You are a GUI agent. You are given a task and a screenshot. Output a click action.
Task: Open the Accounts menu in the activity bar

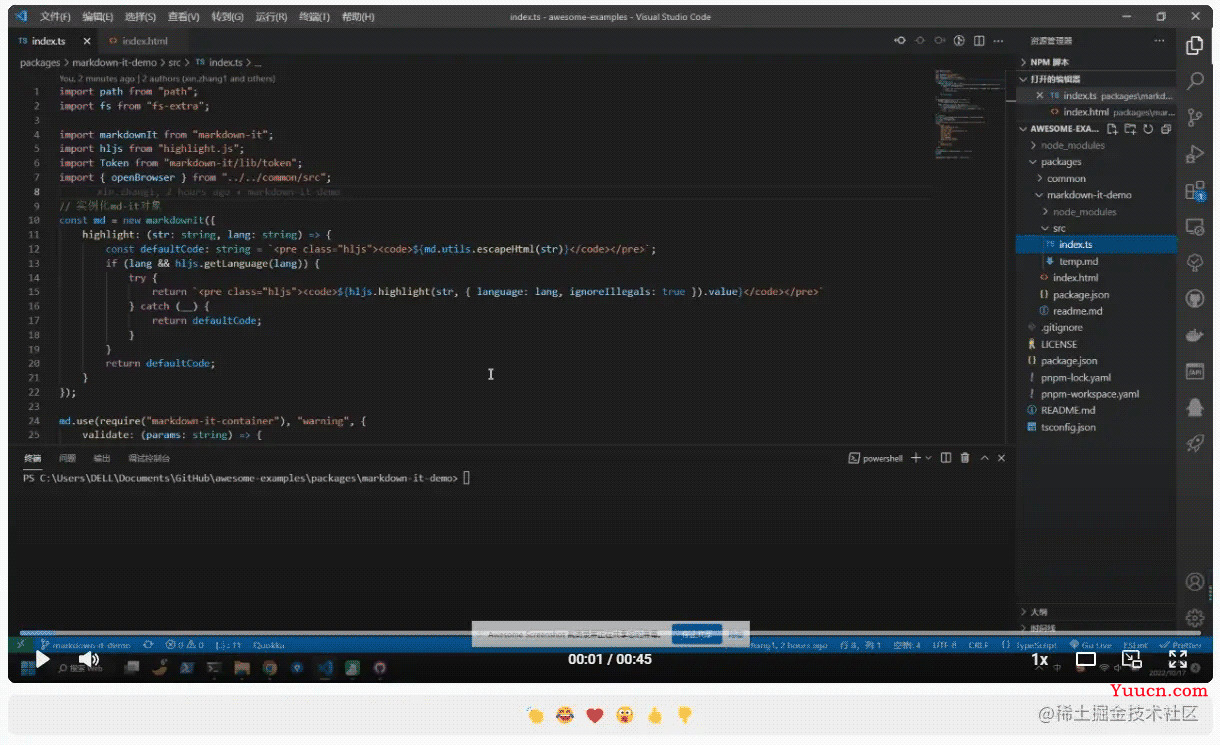1194,581
